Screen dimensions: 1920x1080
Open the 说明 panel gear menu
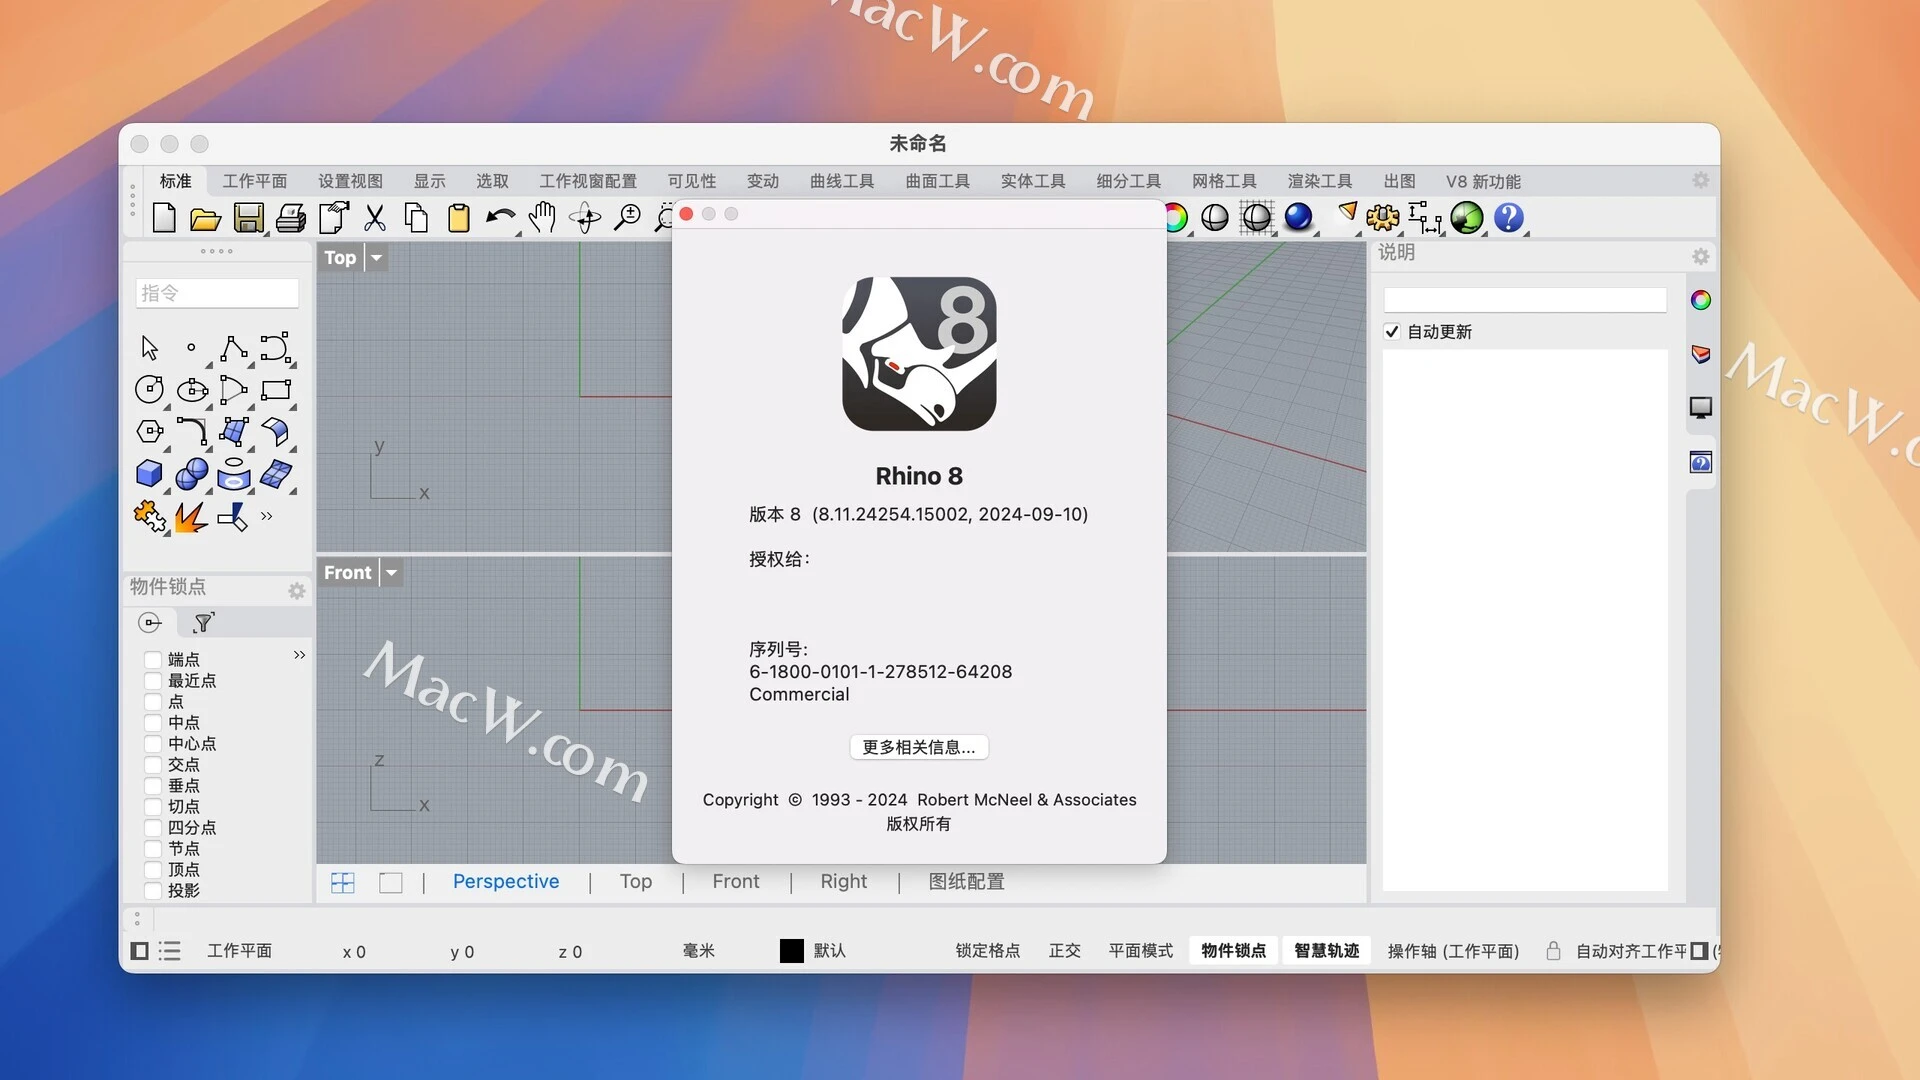coord(1700,257)
